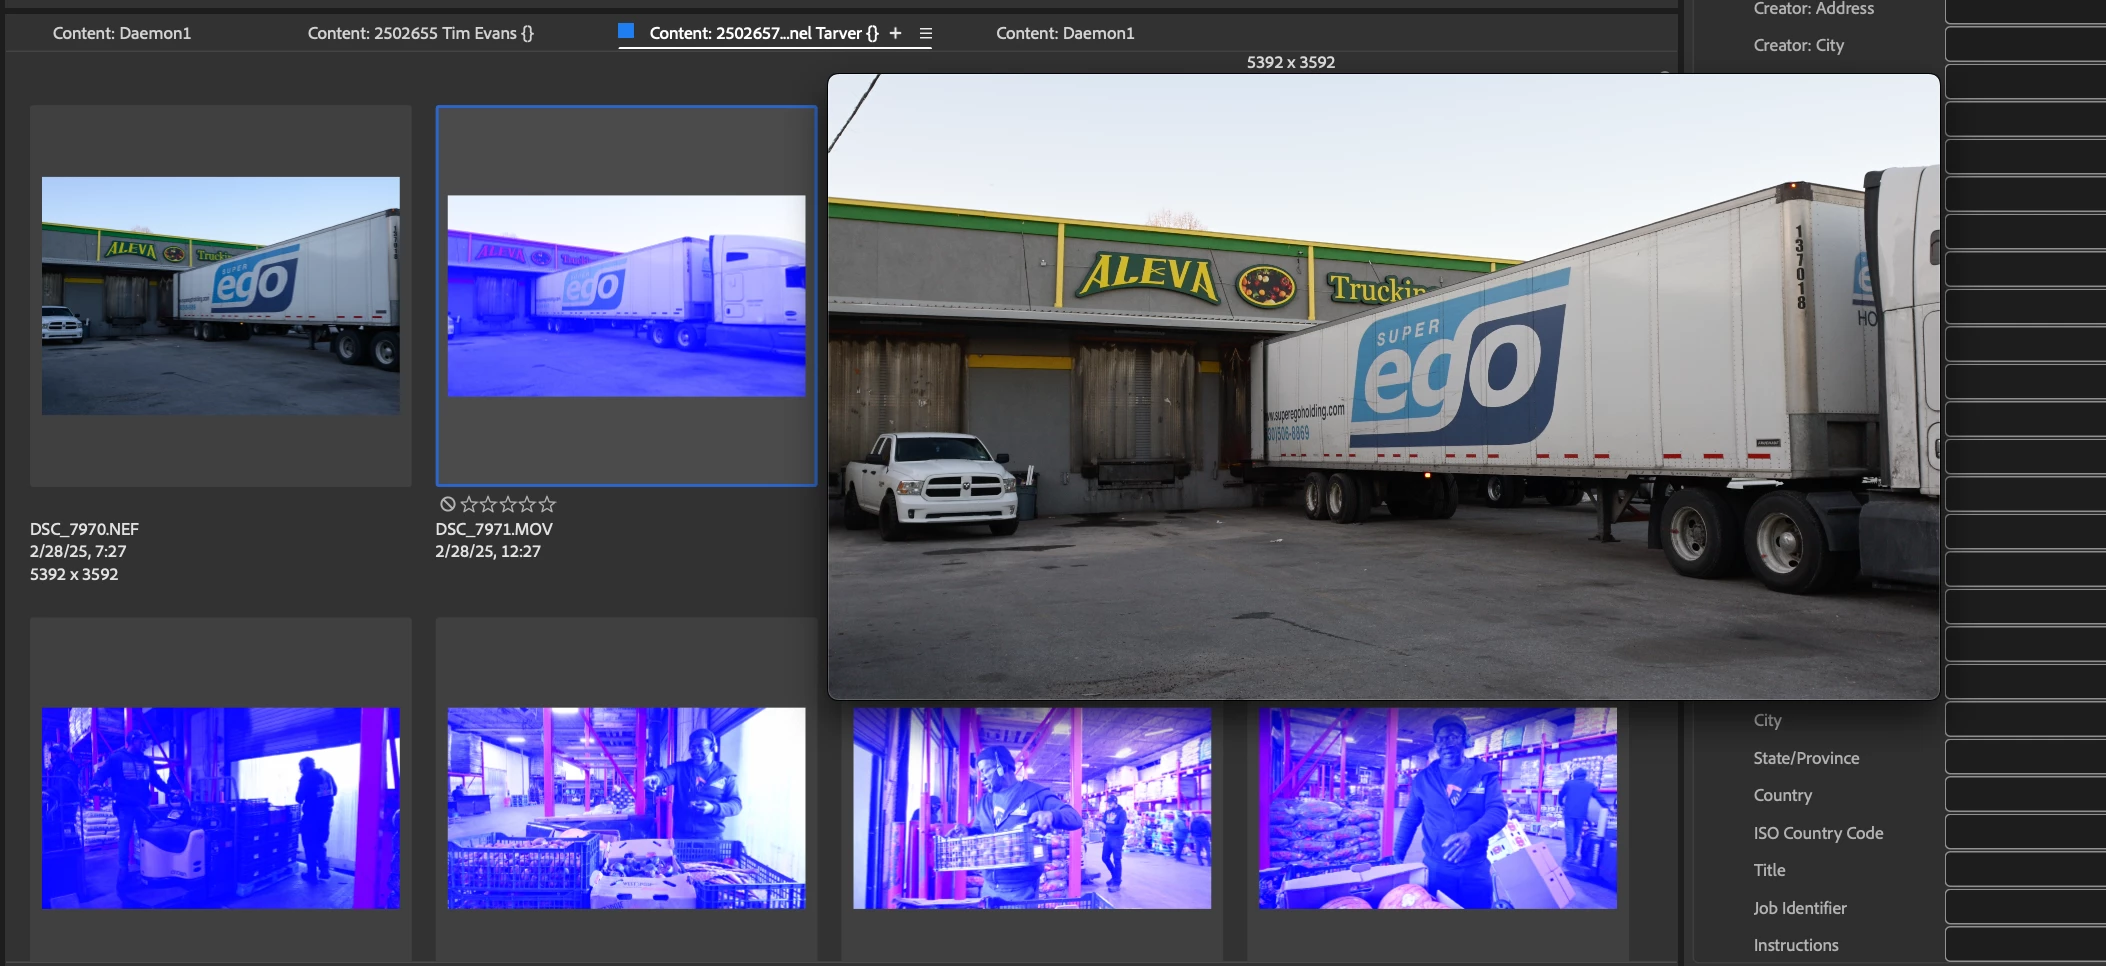The width and height of the screenshot is (2106, 966).
Task: Rate DSC_7971.MOV five stars
Action: tap(547, 504)
